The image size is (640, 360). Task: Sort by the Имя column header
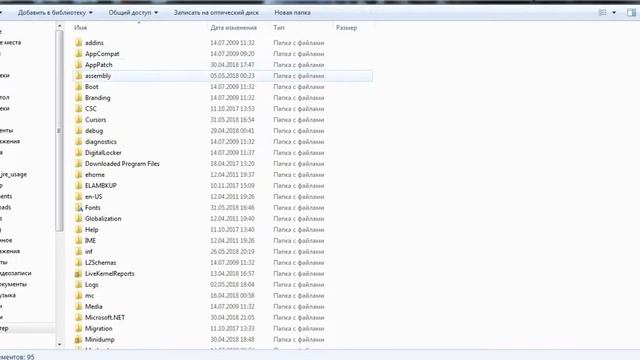pos(80,28)
